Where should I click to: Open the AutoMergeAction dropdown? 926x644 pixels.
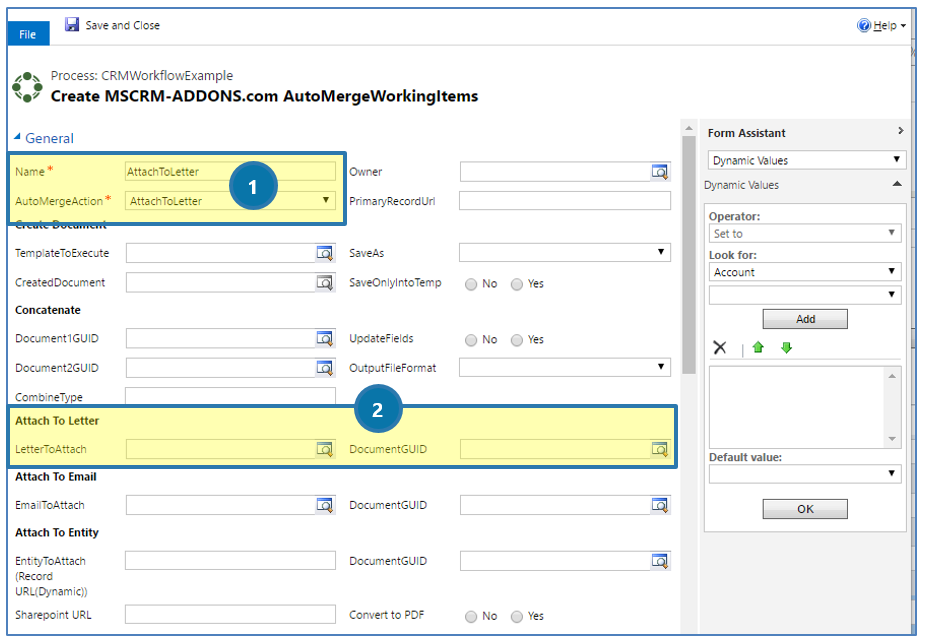(x=230, y=201)
